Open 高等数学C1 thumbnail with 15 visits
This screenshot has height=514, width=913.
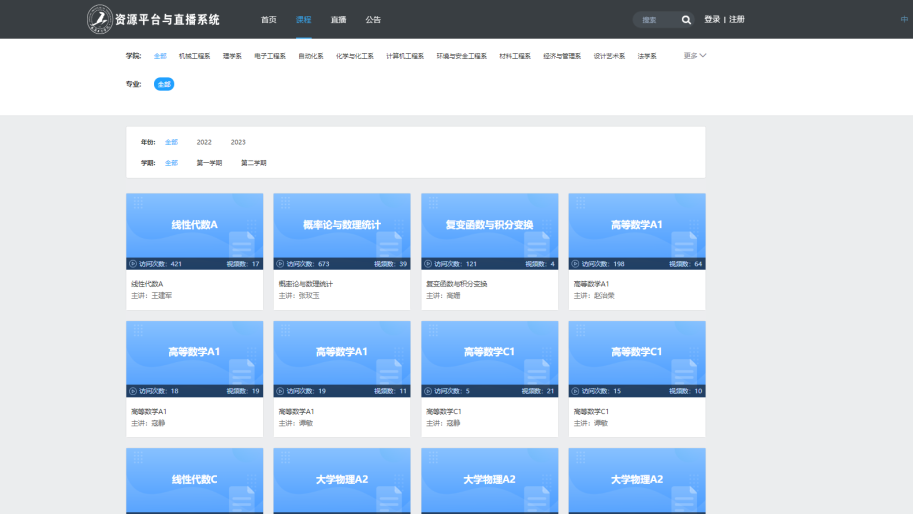tap(637, 359)
